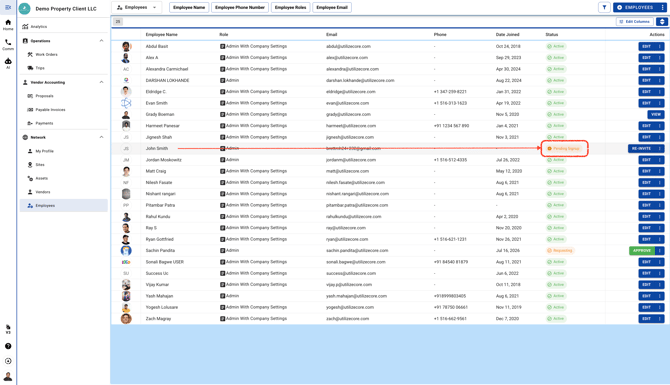Image resolution: width=670 pixels, height=385 pixels.
Task: Click EDIT for Evan Smith
Action: coord(647,103)
